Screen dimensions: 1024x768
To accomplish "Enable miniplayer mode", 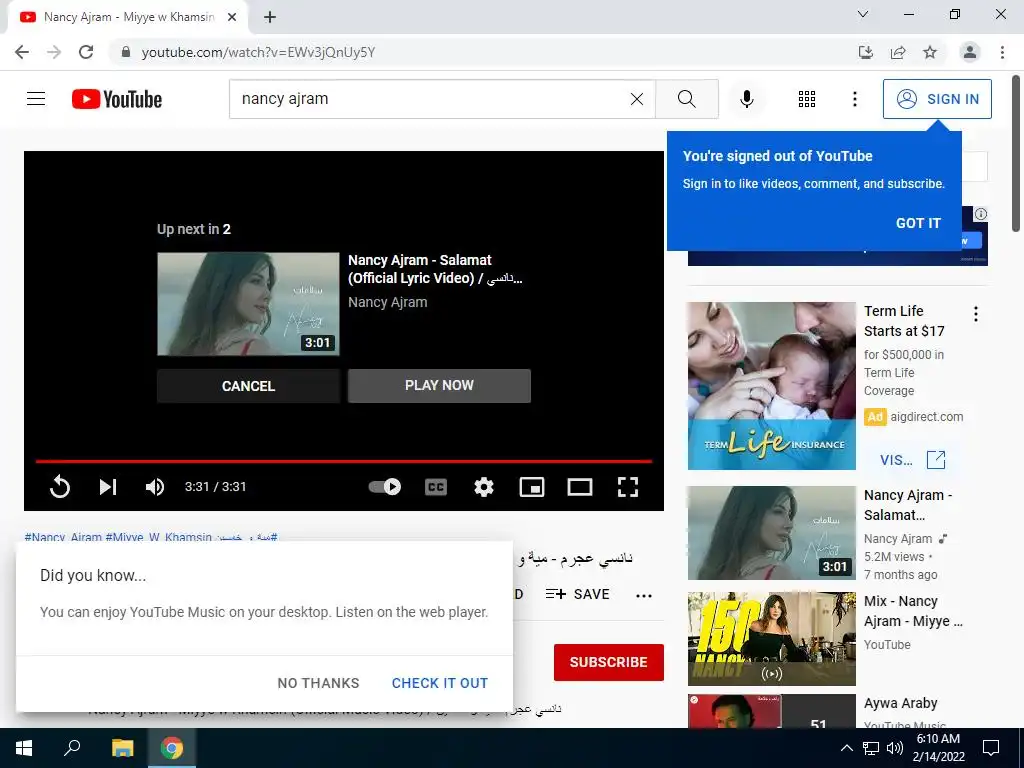I will [x=532, y=487].
